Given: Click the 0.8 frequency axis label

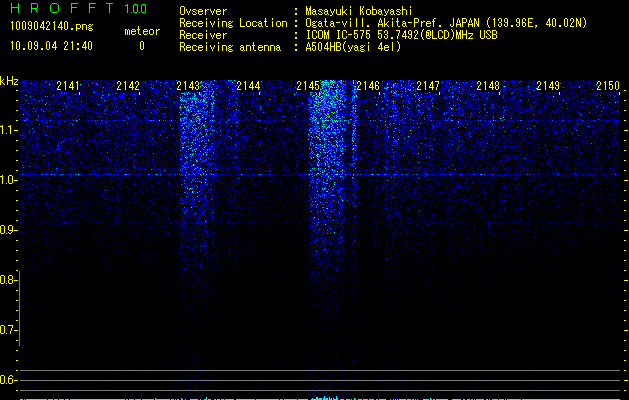Looking at the screenshot, I should [x=8, y=280].
